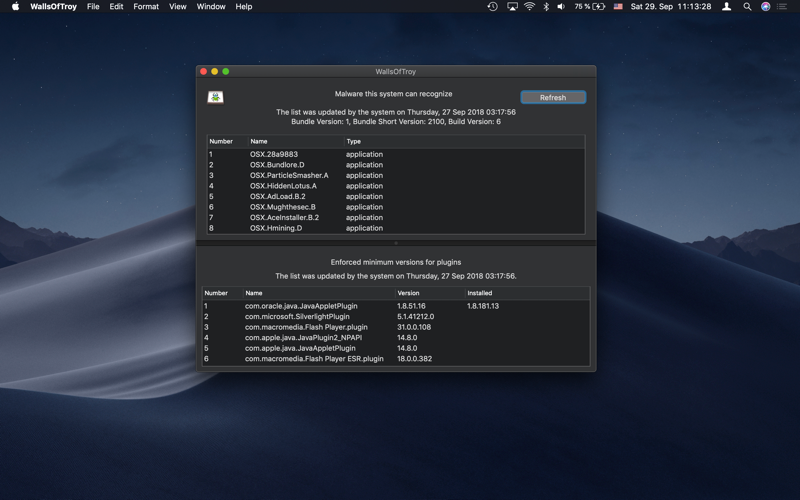This screenshot has height=500, width=800.
Task: Click 'Enforced minimum versions for plugins' heading
Action: click(x=396, y=262)
